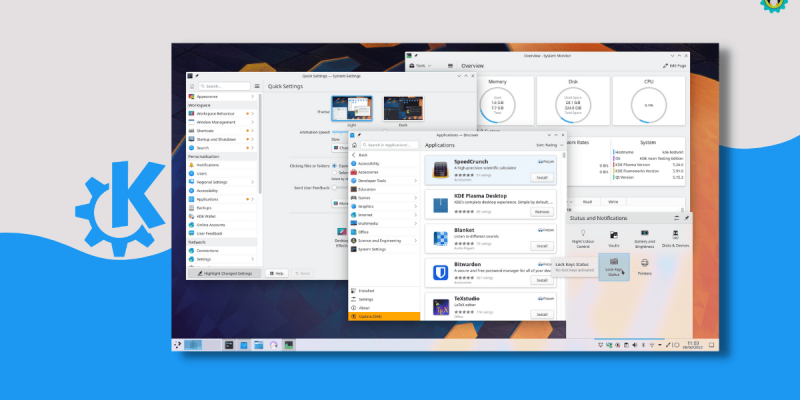800x400 pixels.
Task: Install SpeedCrunch
Action: tap(542, 178)
